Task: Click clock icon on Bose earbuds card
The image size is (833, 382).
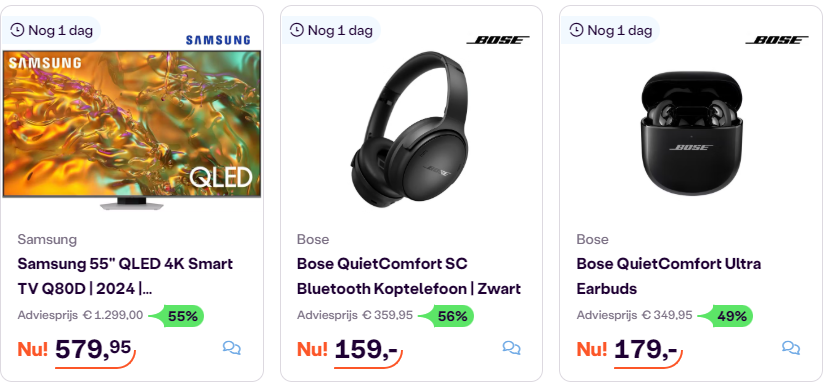Action: tap(576, 30)
